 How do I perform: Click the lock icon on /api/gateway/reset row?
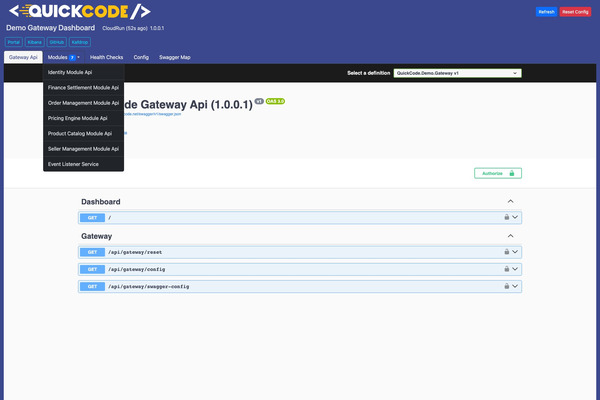pos(507,251)
